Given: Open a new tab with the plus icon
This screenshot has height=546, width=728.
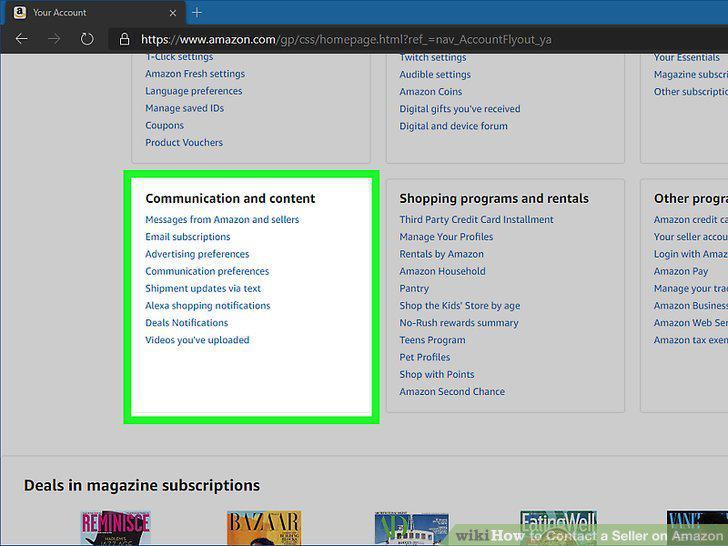Looking at the screenshot, I should coord(197,13).
